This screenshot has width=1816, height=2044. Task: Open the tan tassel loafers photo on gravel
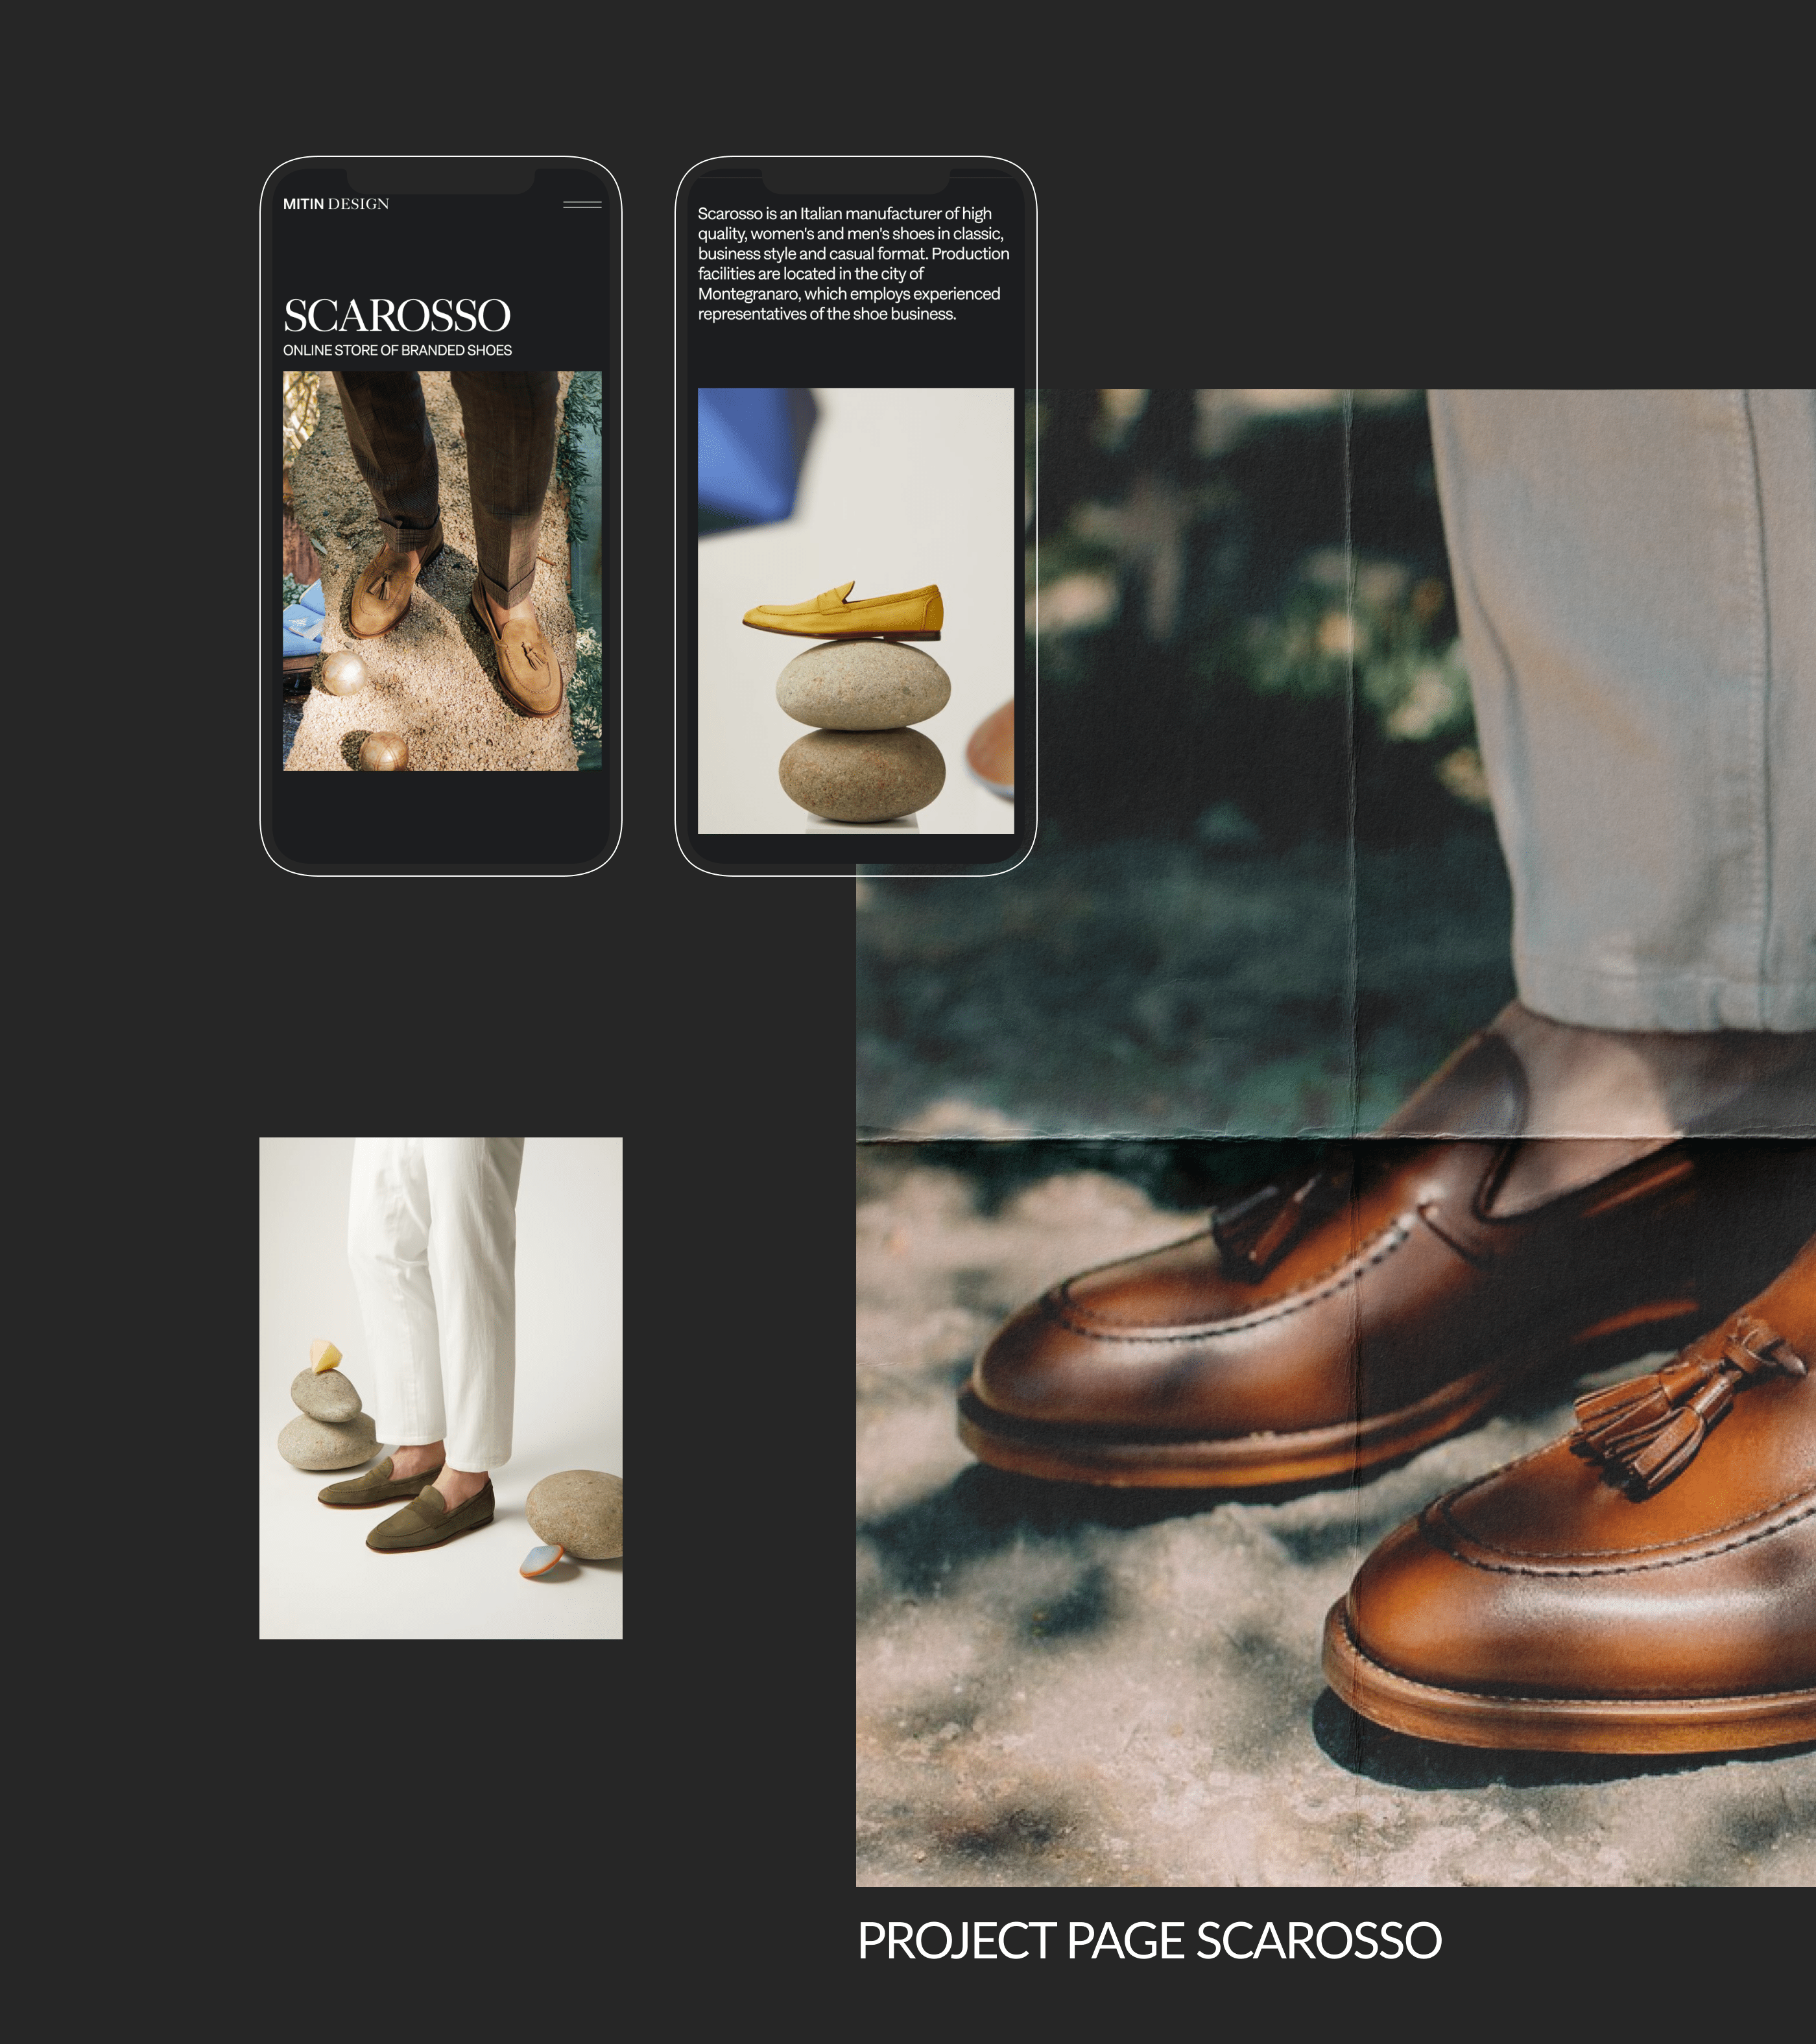click(x=441, y=571)
